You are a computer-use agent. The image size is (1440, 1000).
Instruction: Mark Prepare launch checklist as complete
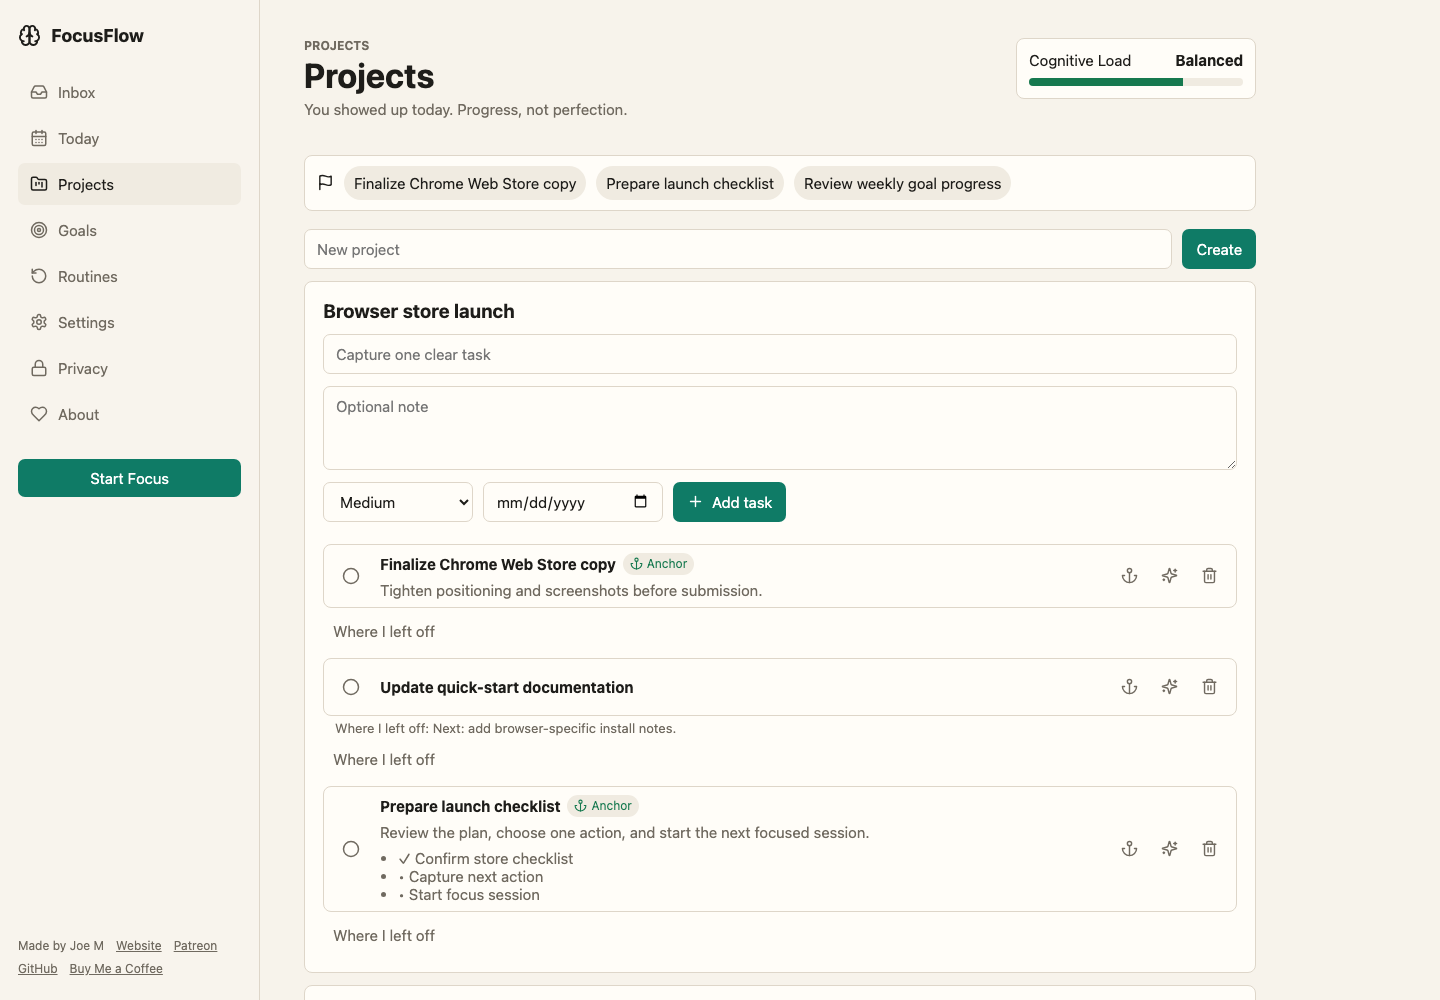coord(351,849)
